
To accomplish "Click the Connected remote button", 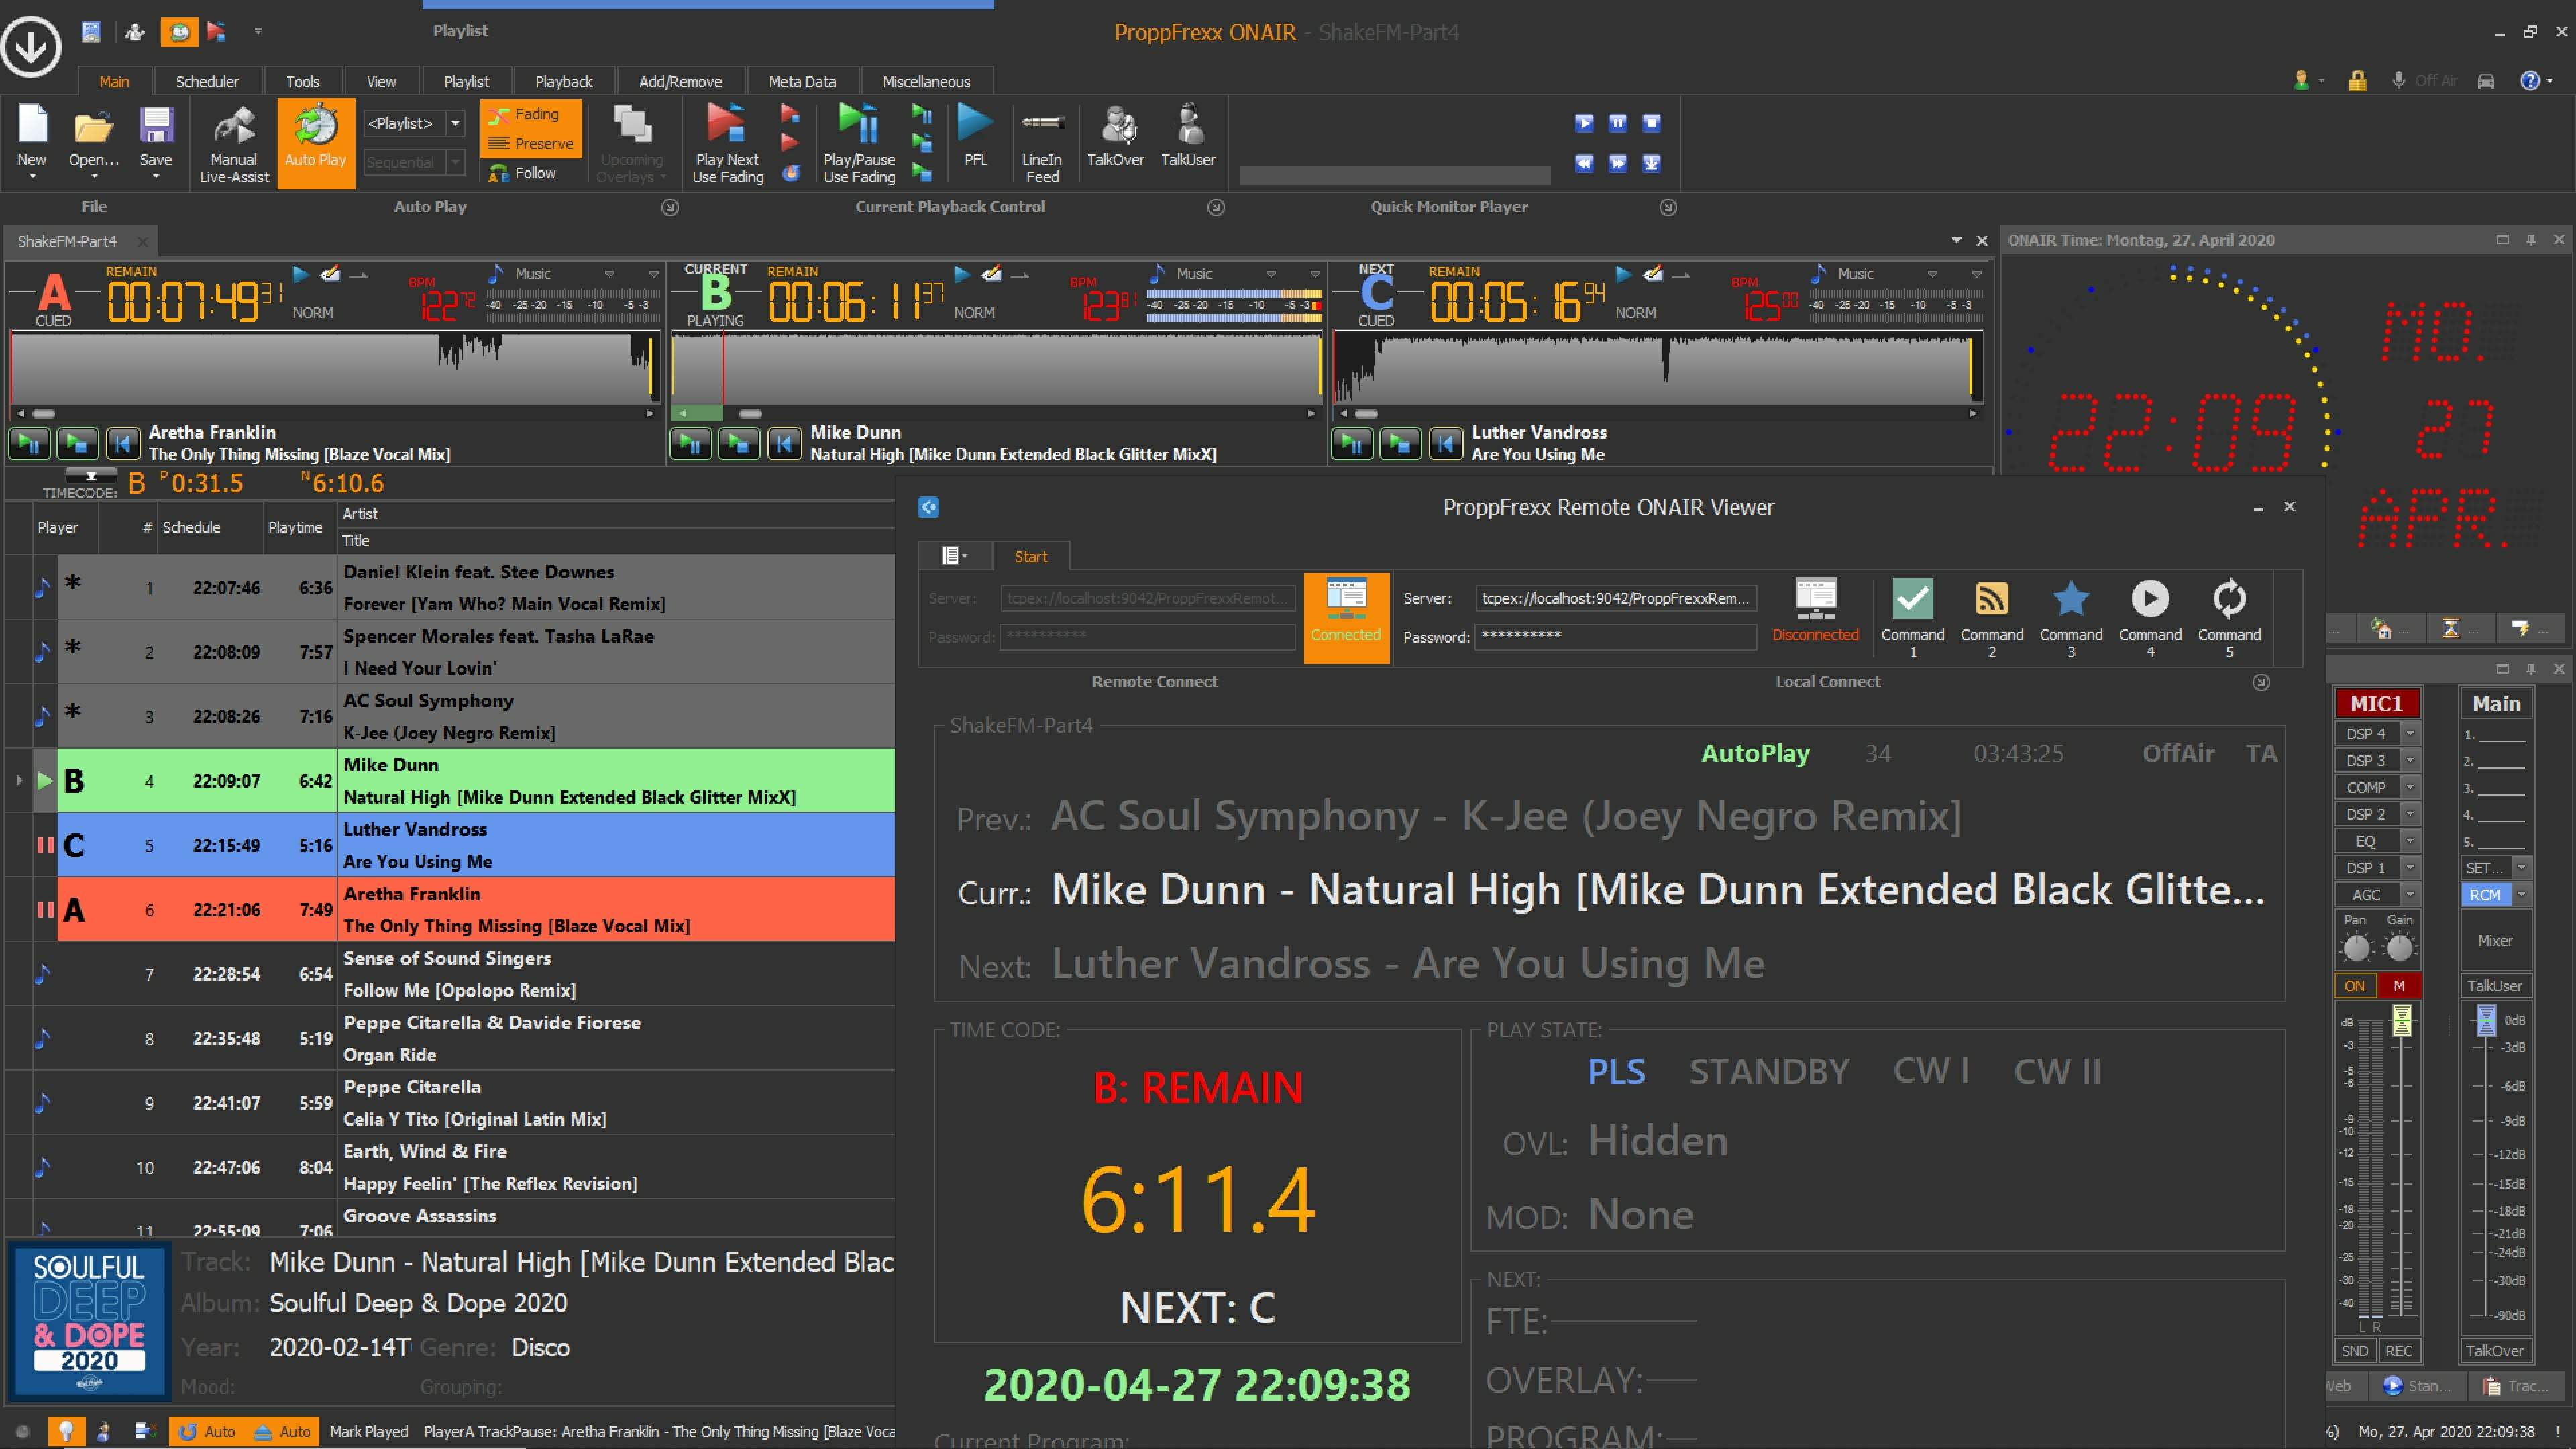I will click(x=1345, y=612).
